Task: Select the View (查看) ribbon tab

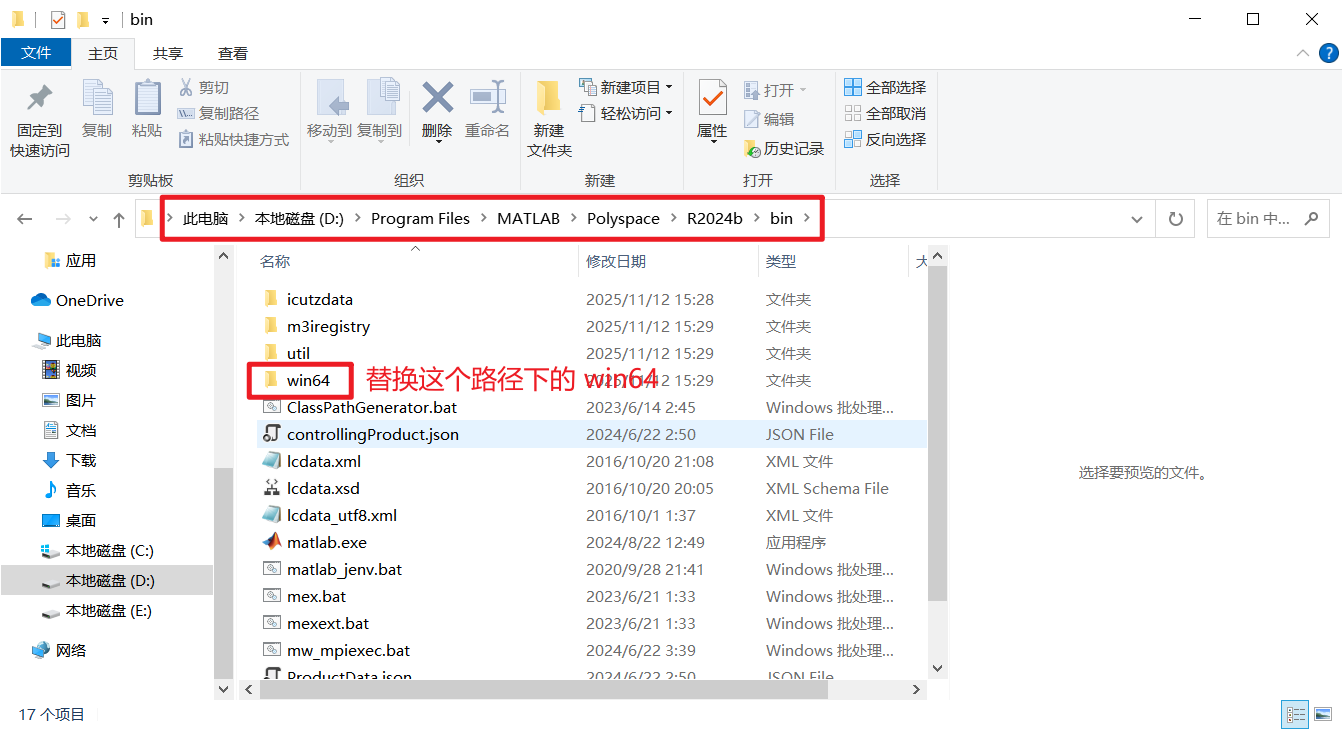Action: point(233,53)
